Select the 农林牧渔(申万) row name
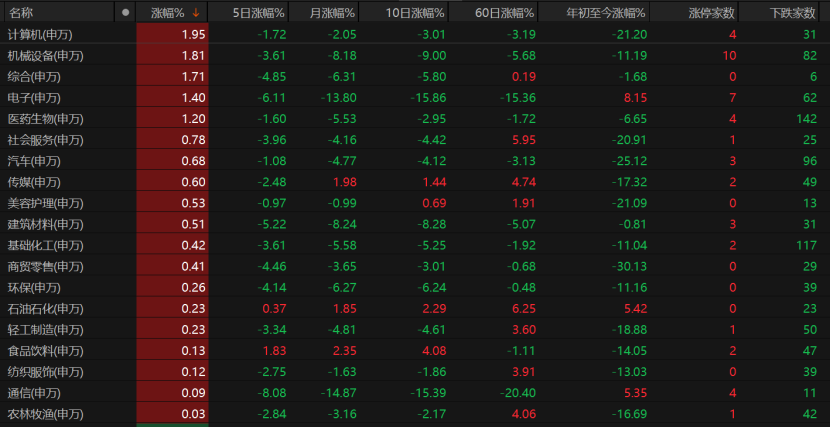Viewport: 831px width, 428px height. tap(46, 414)
